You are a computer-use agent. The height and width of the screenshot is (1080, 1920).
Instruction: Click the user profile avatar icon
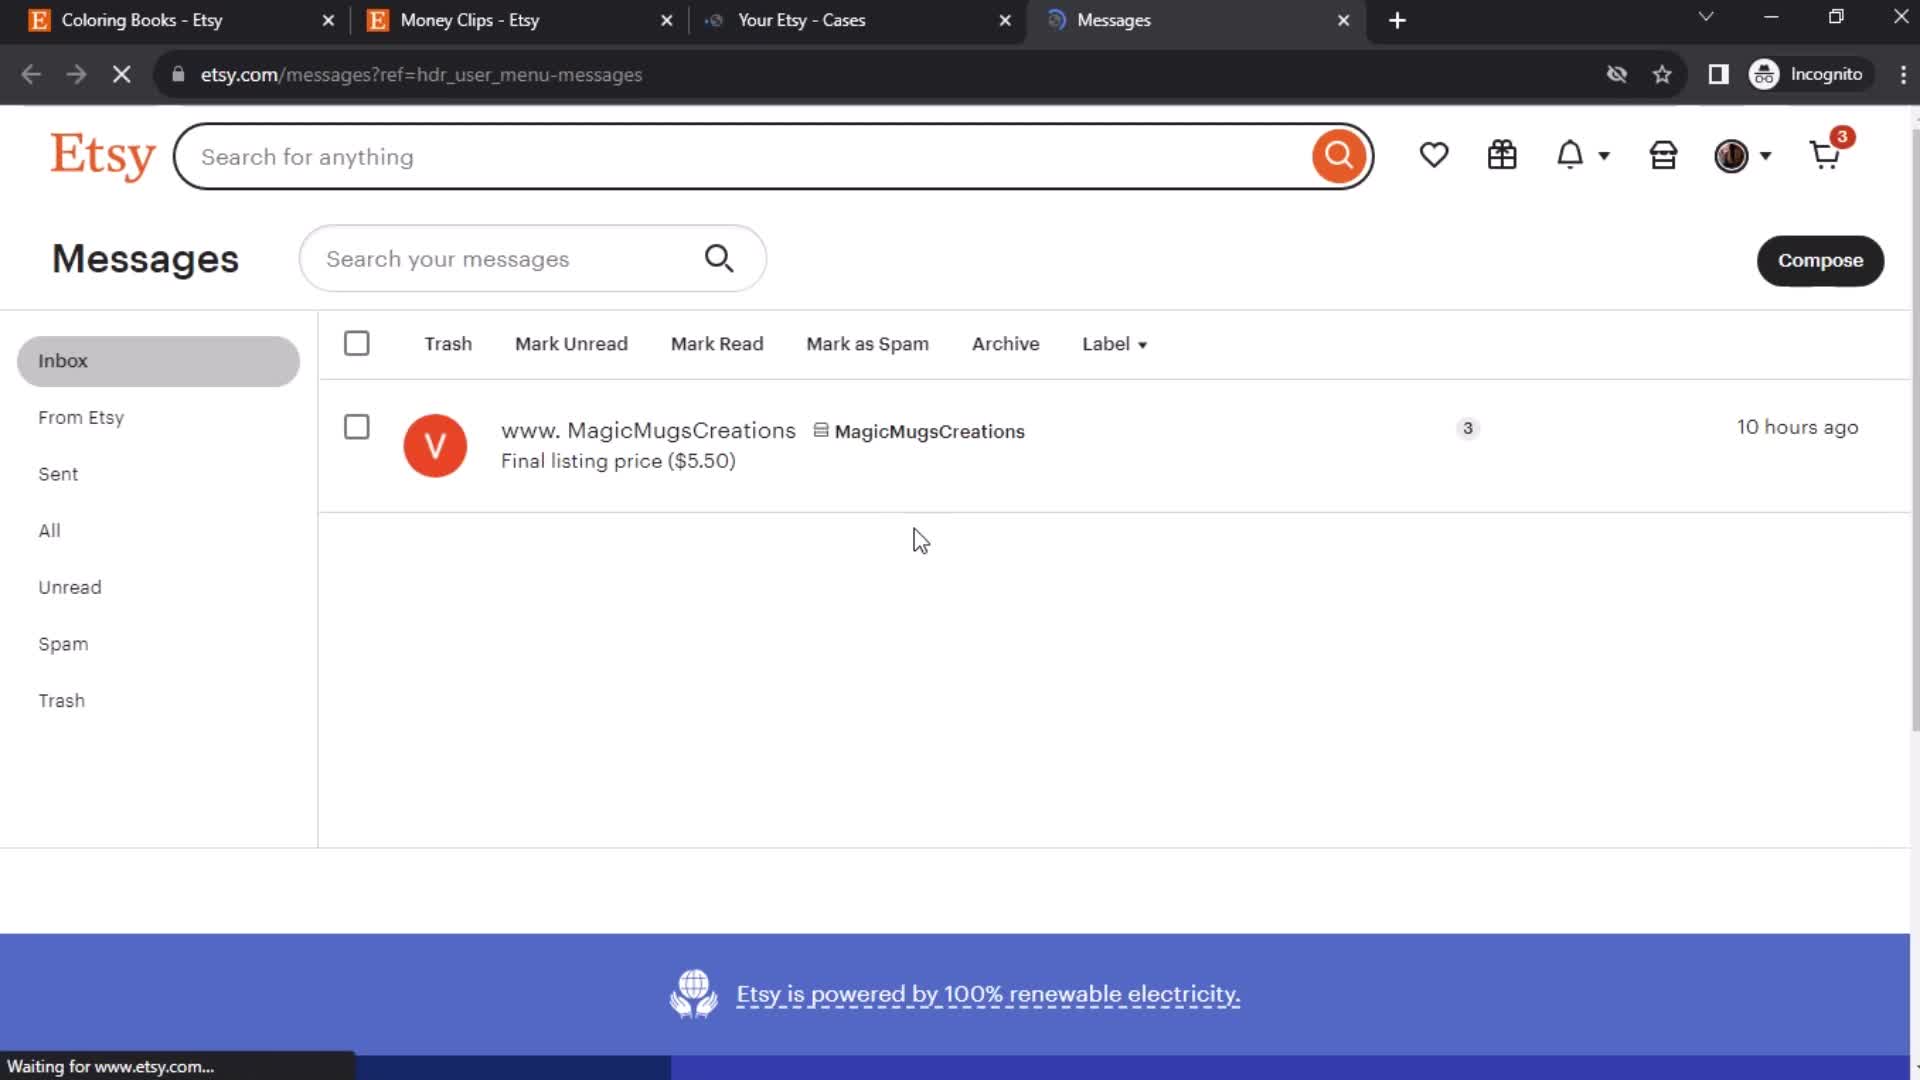(x=1733, y=156)
